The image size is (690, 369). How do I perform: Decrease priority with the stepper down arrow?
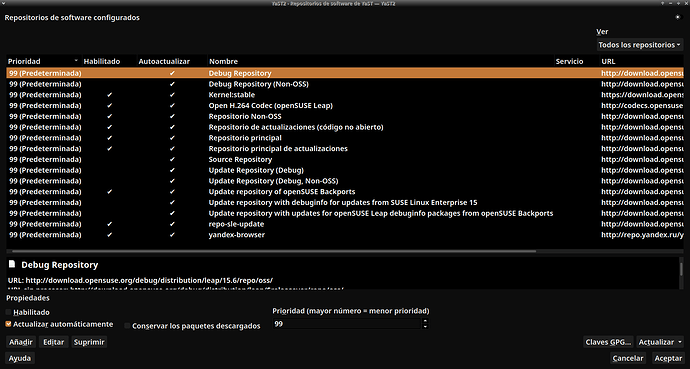(x=425, y=326)
